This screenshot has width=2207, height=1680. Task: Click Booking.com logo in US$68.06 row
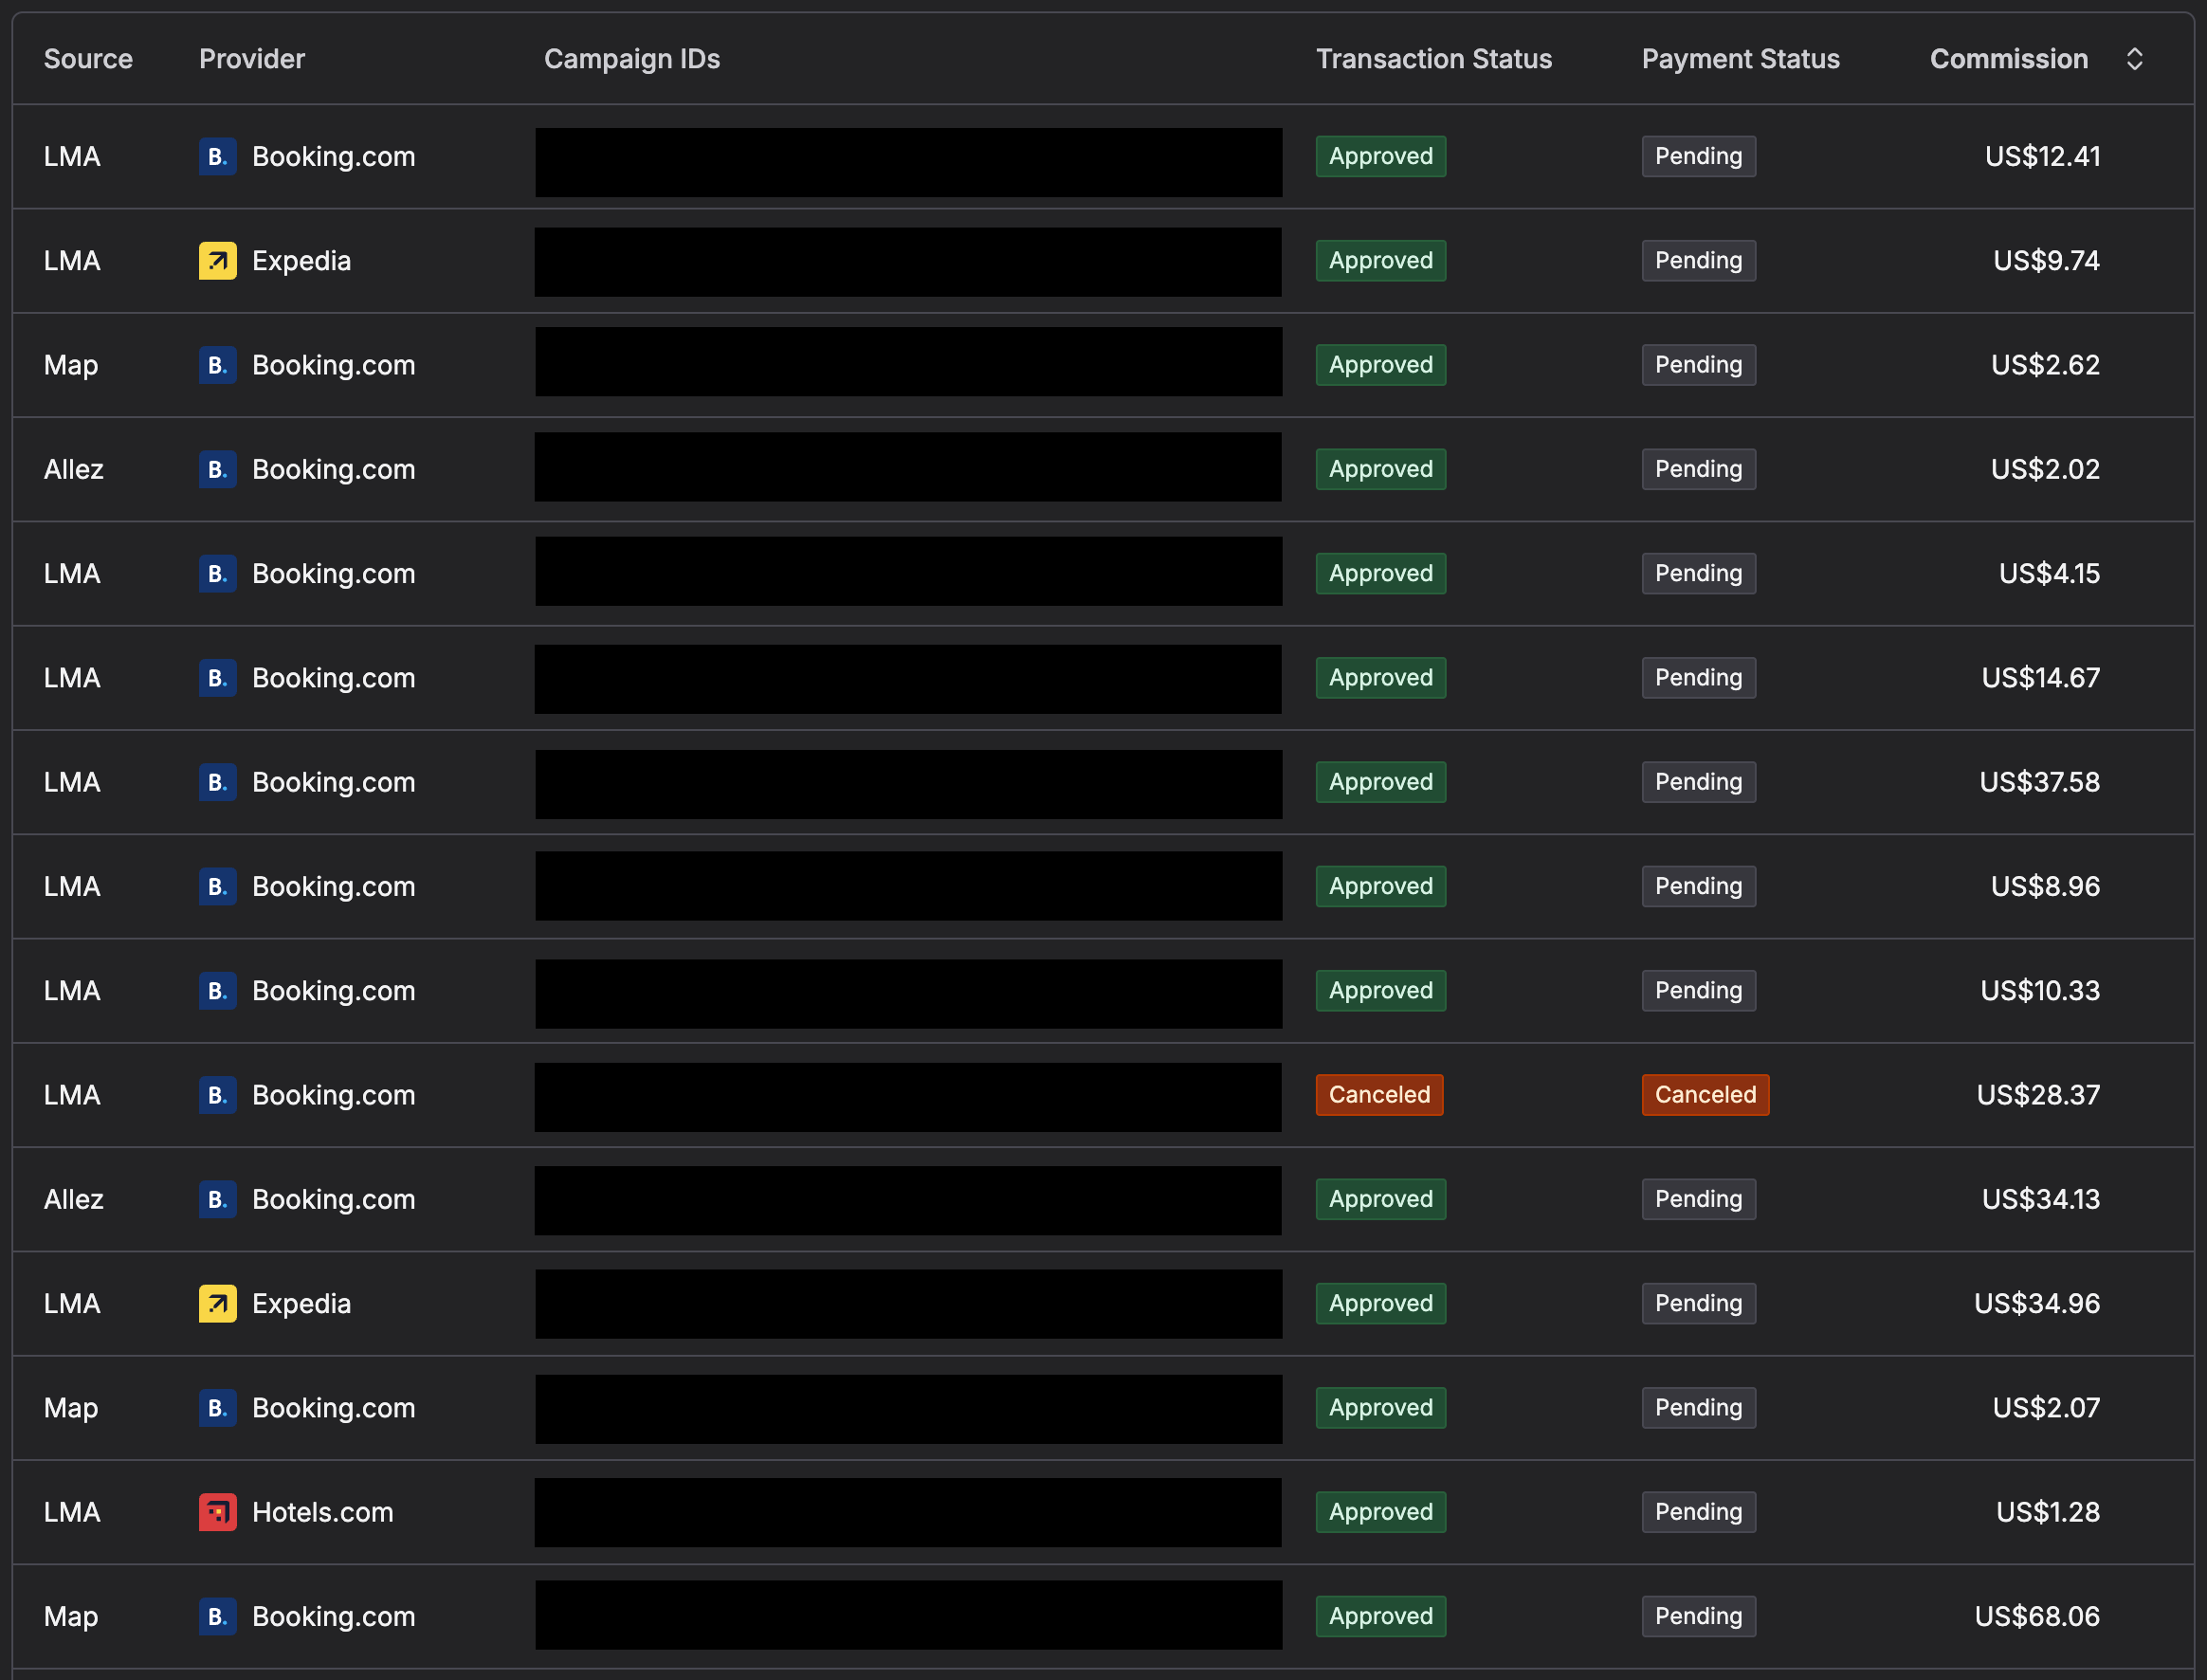[x=217, y=1616]
